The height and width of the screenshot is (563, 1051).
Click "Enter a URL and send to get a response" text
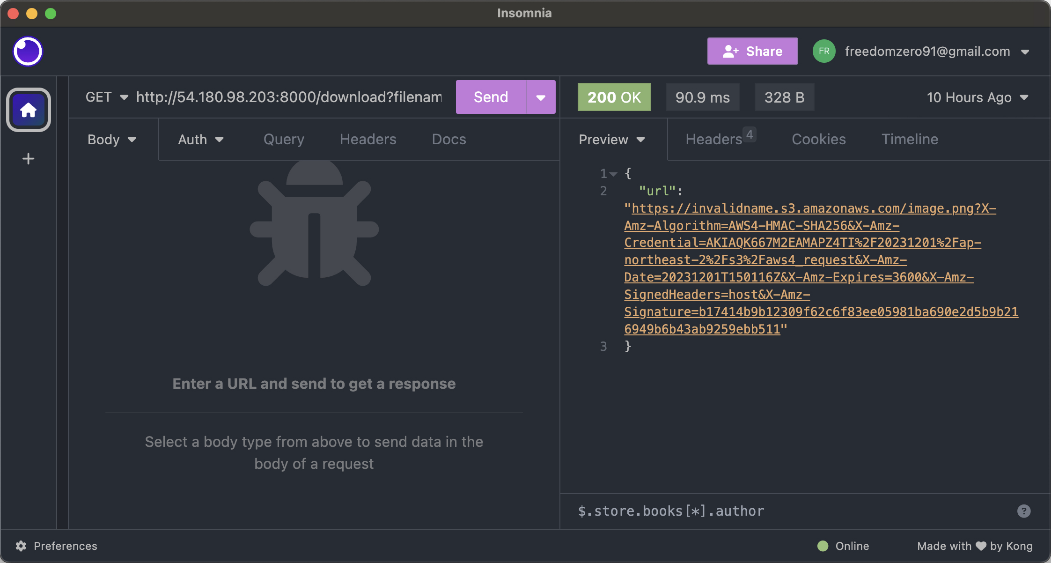[314, 384]
